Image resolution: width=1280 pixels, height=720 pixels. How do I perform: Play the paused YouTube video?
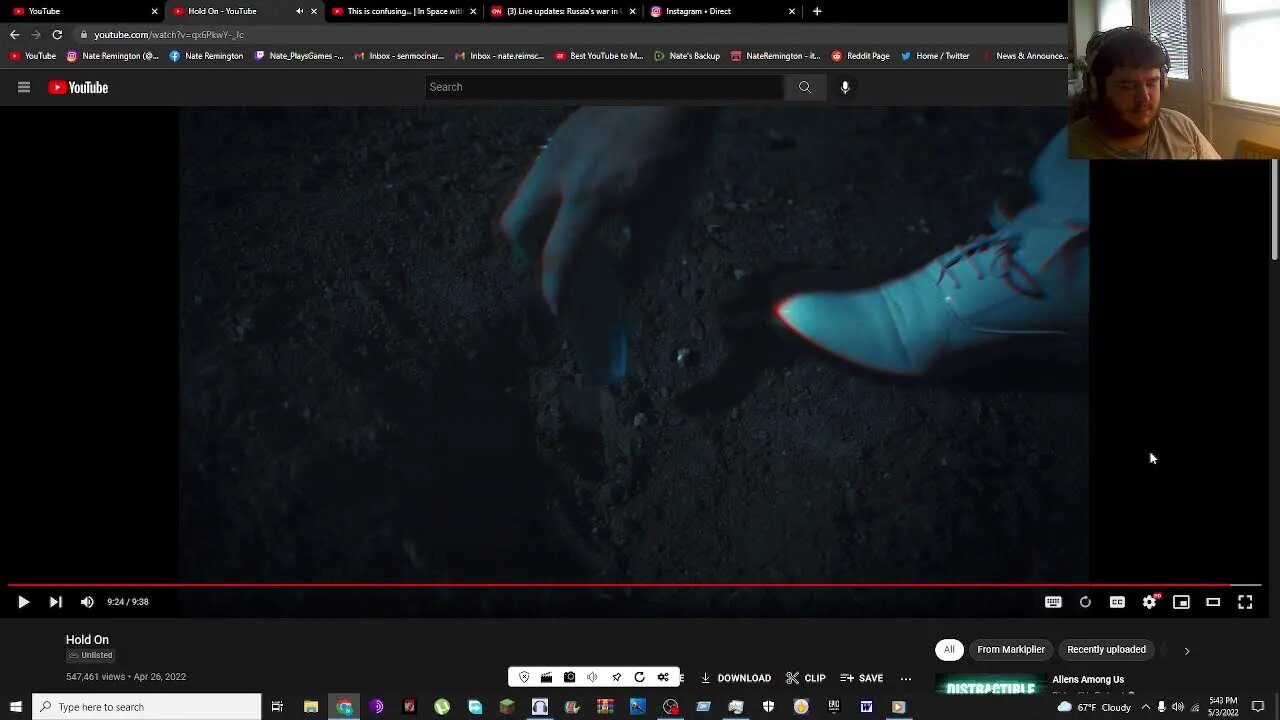point(23,602)
